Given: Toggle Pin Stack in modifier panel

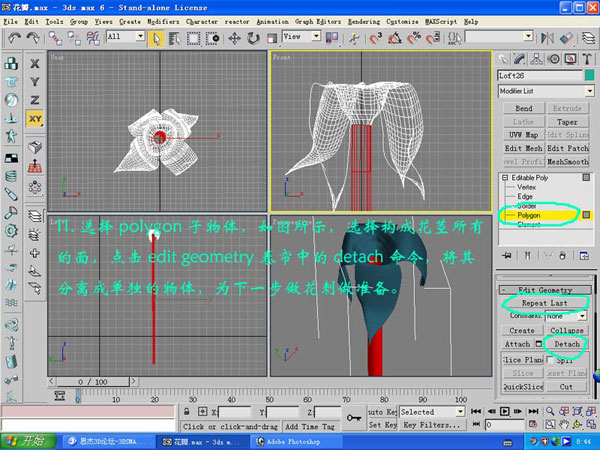Looking at the screenshot, I should click(x=507, y=256).
